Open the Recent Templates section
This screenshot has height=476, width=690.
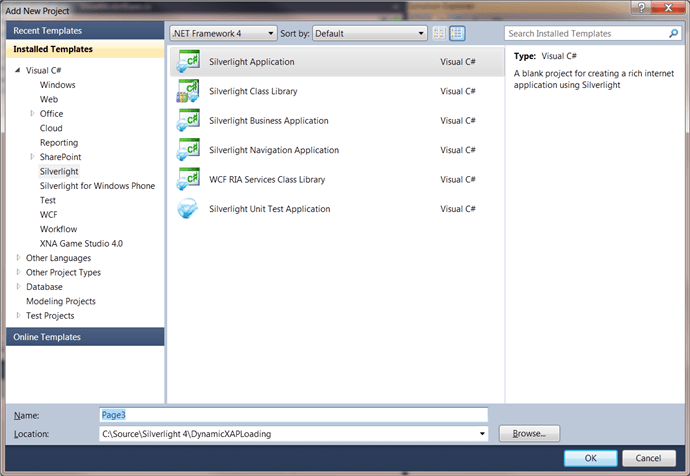click(x=85, y=31)
